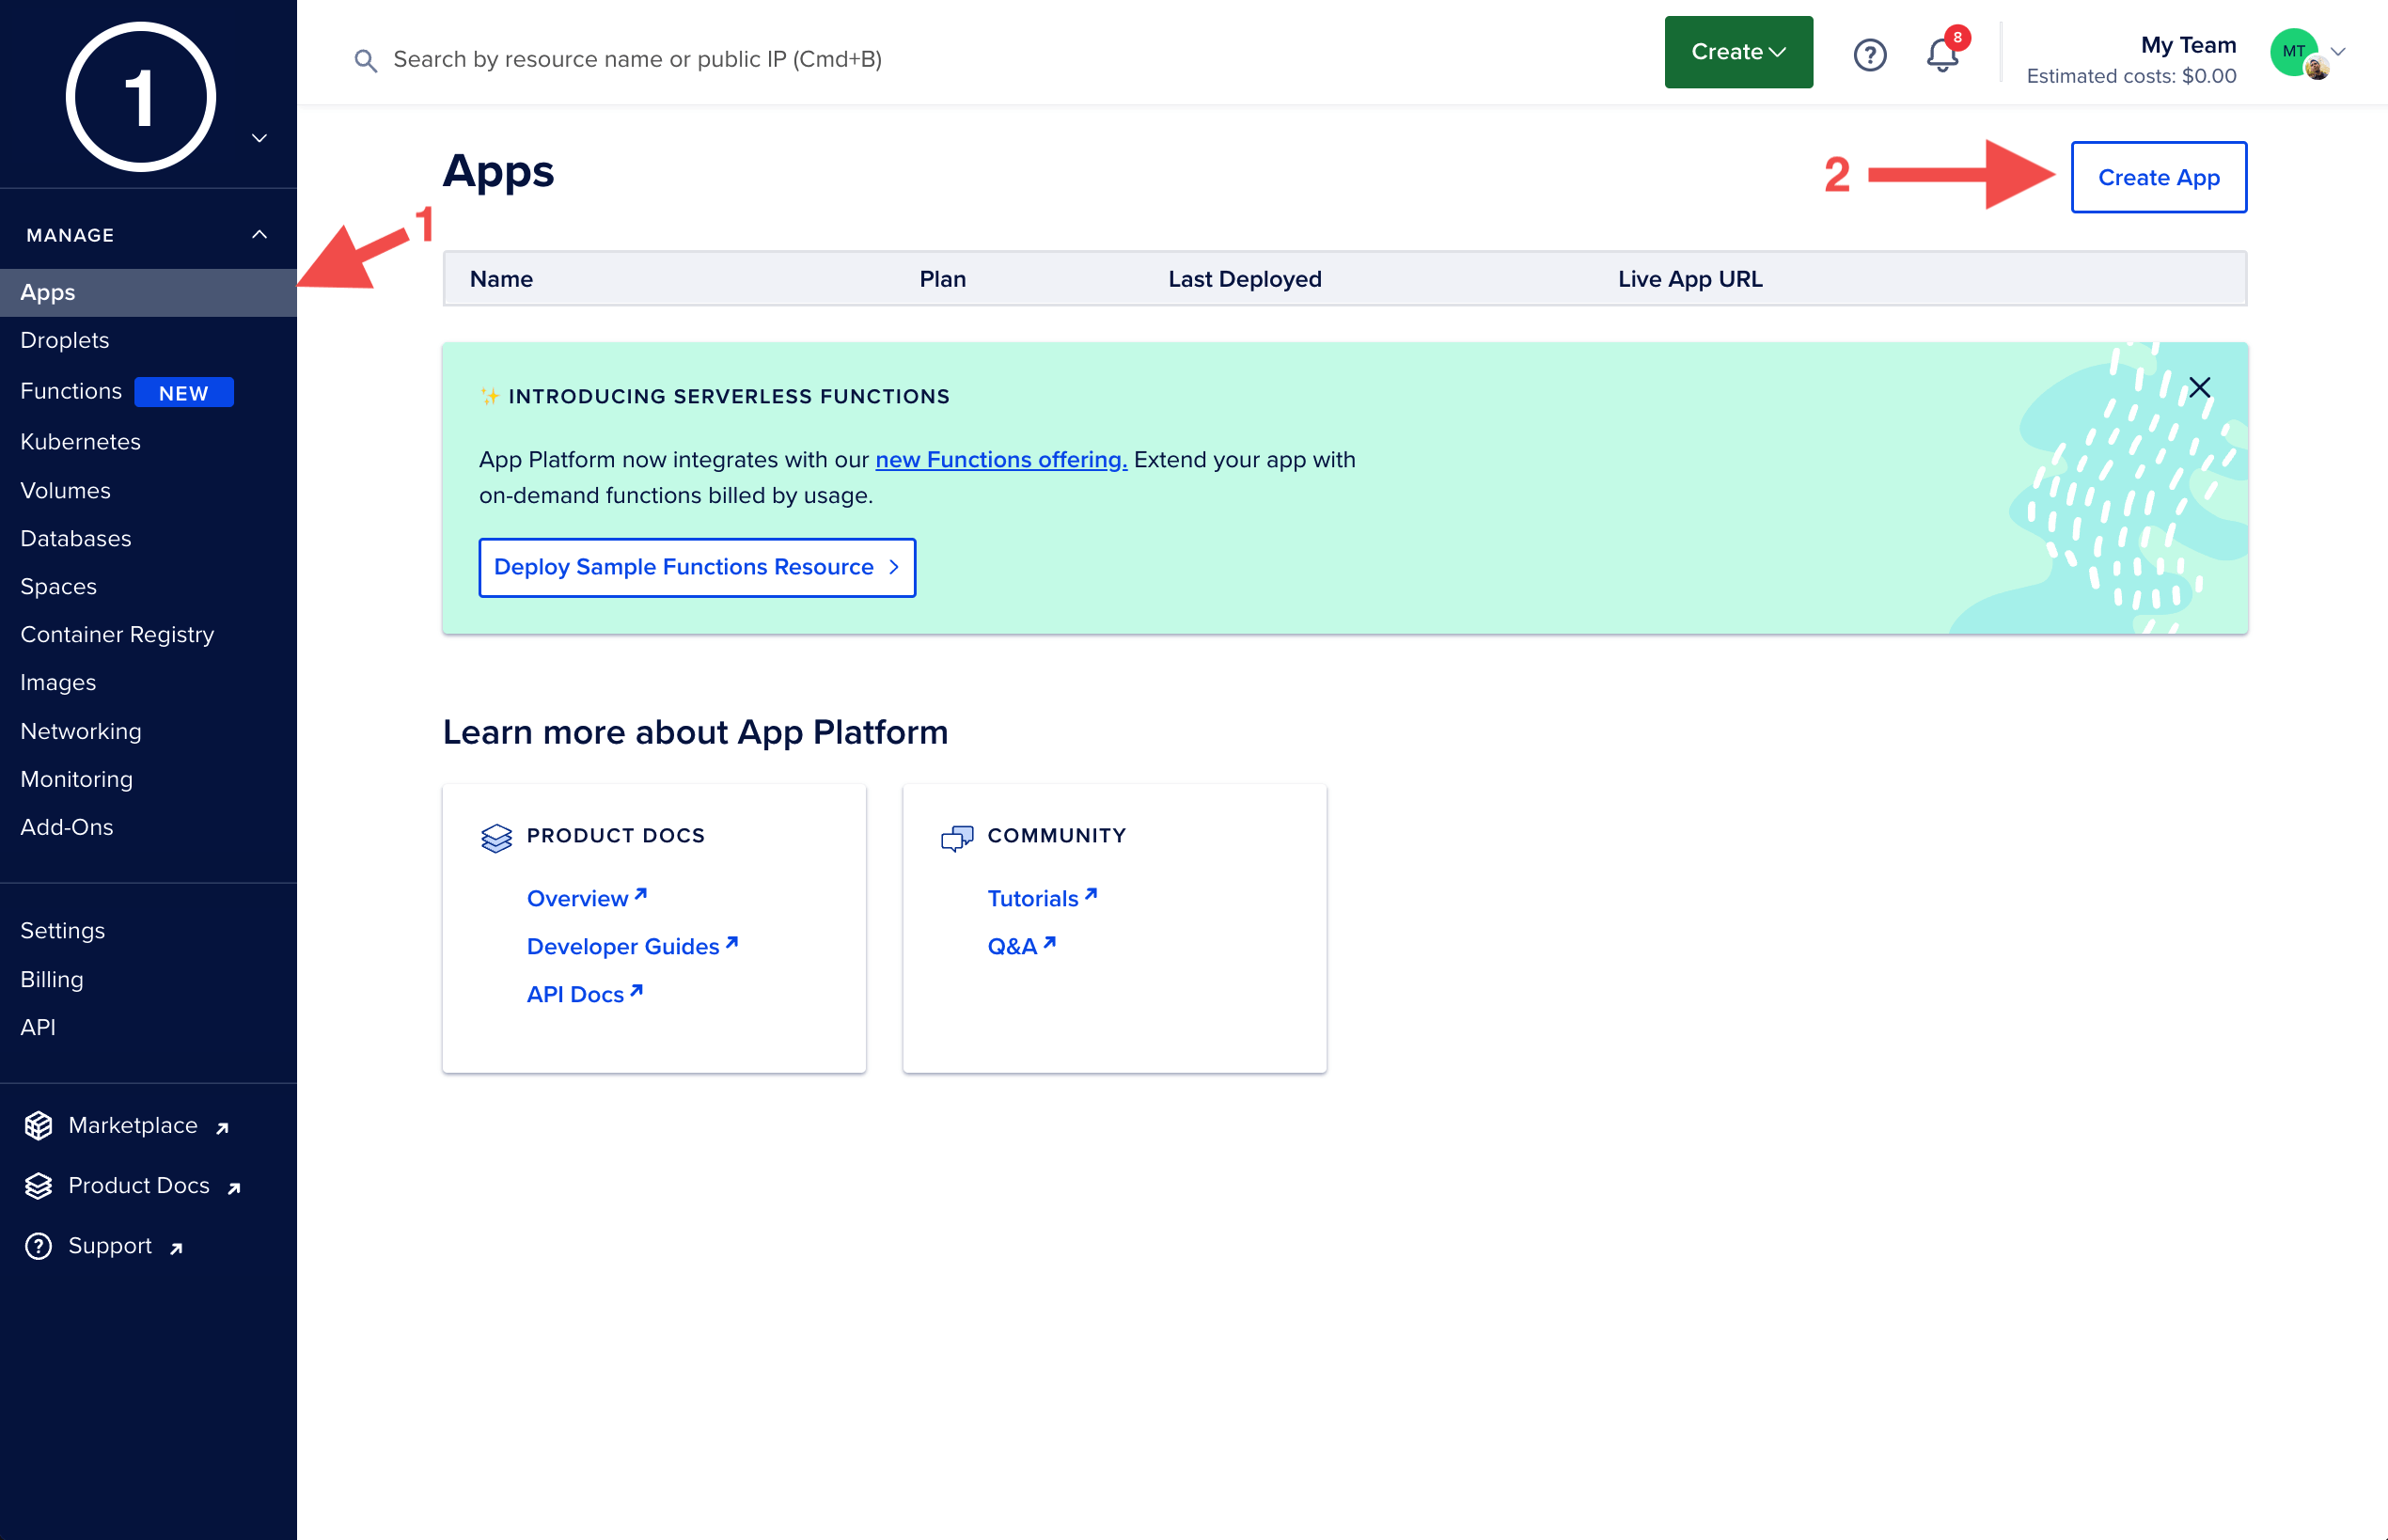Click the Product Docs card layers icon
Screen dimensions: 2388x1540
(496, 837)
